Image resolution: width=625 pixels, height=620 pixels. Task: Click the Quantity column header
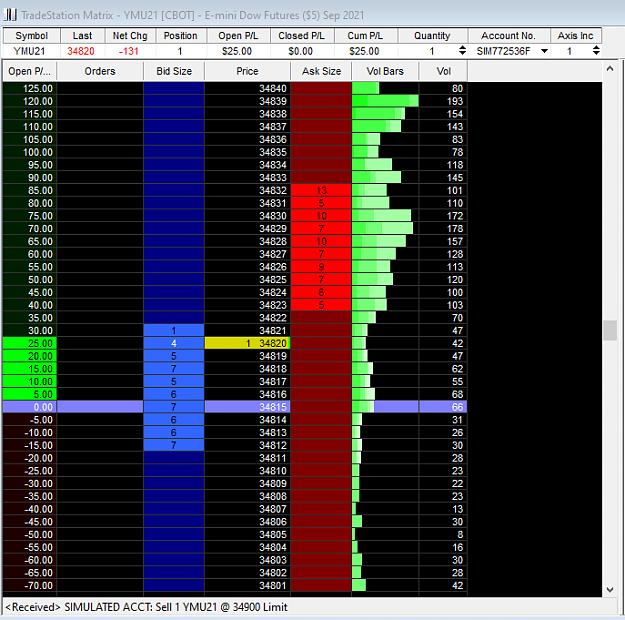click(432, 36)
